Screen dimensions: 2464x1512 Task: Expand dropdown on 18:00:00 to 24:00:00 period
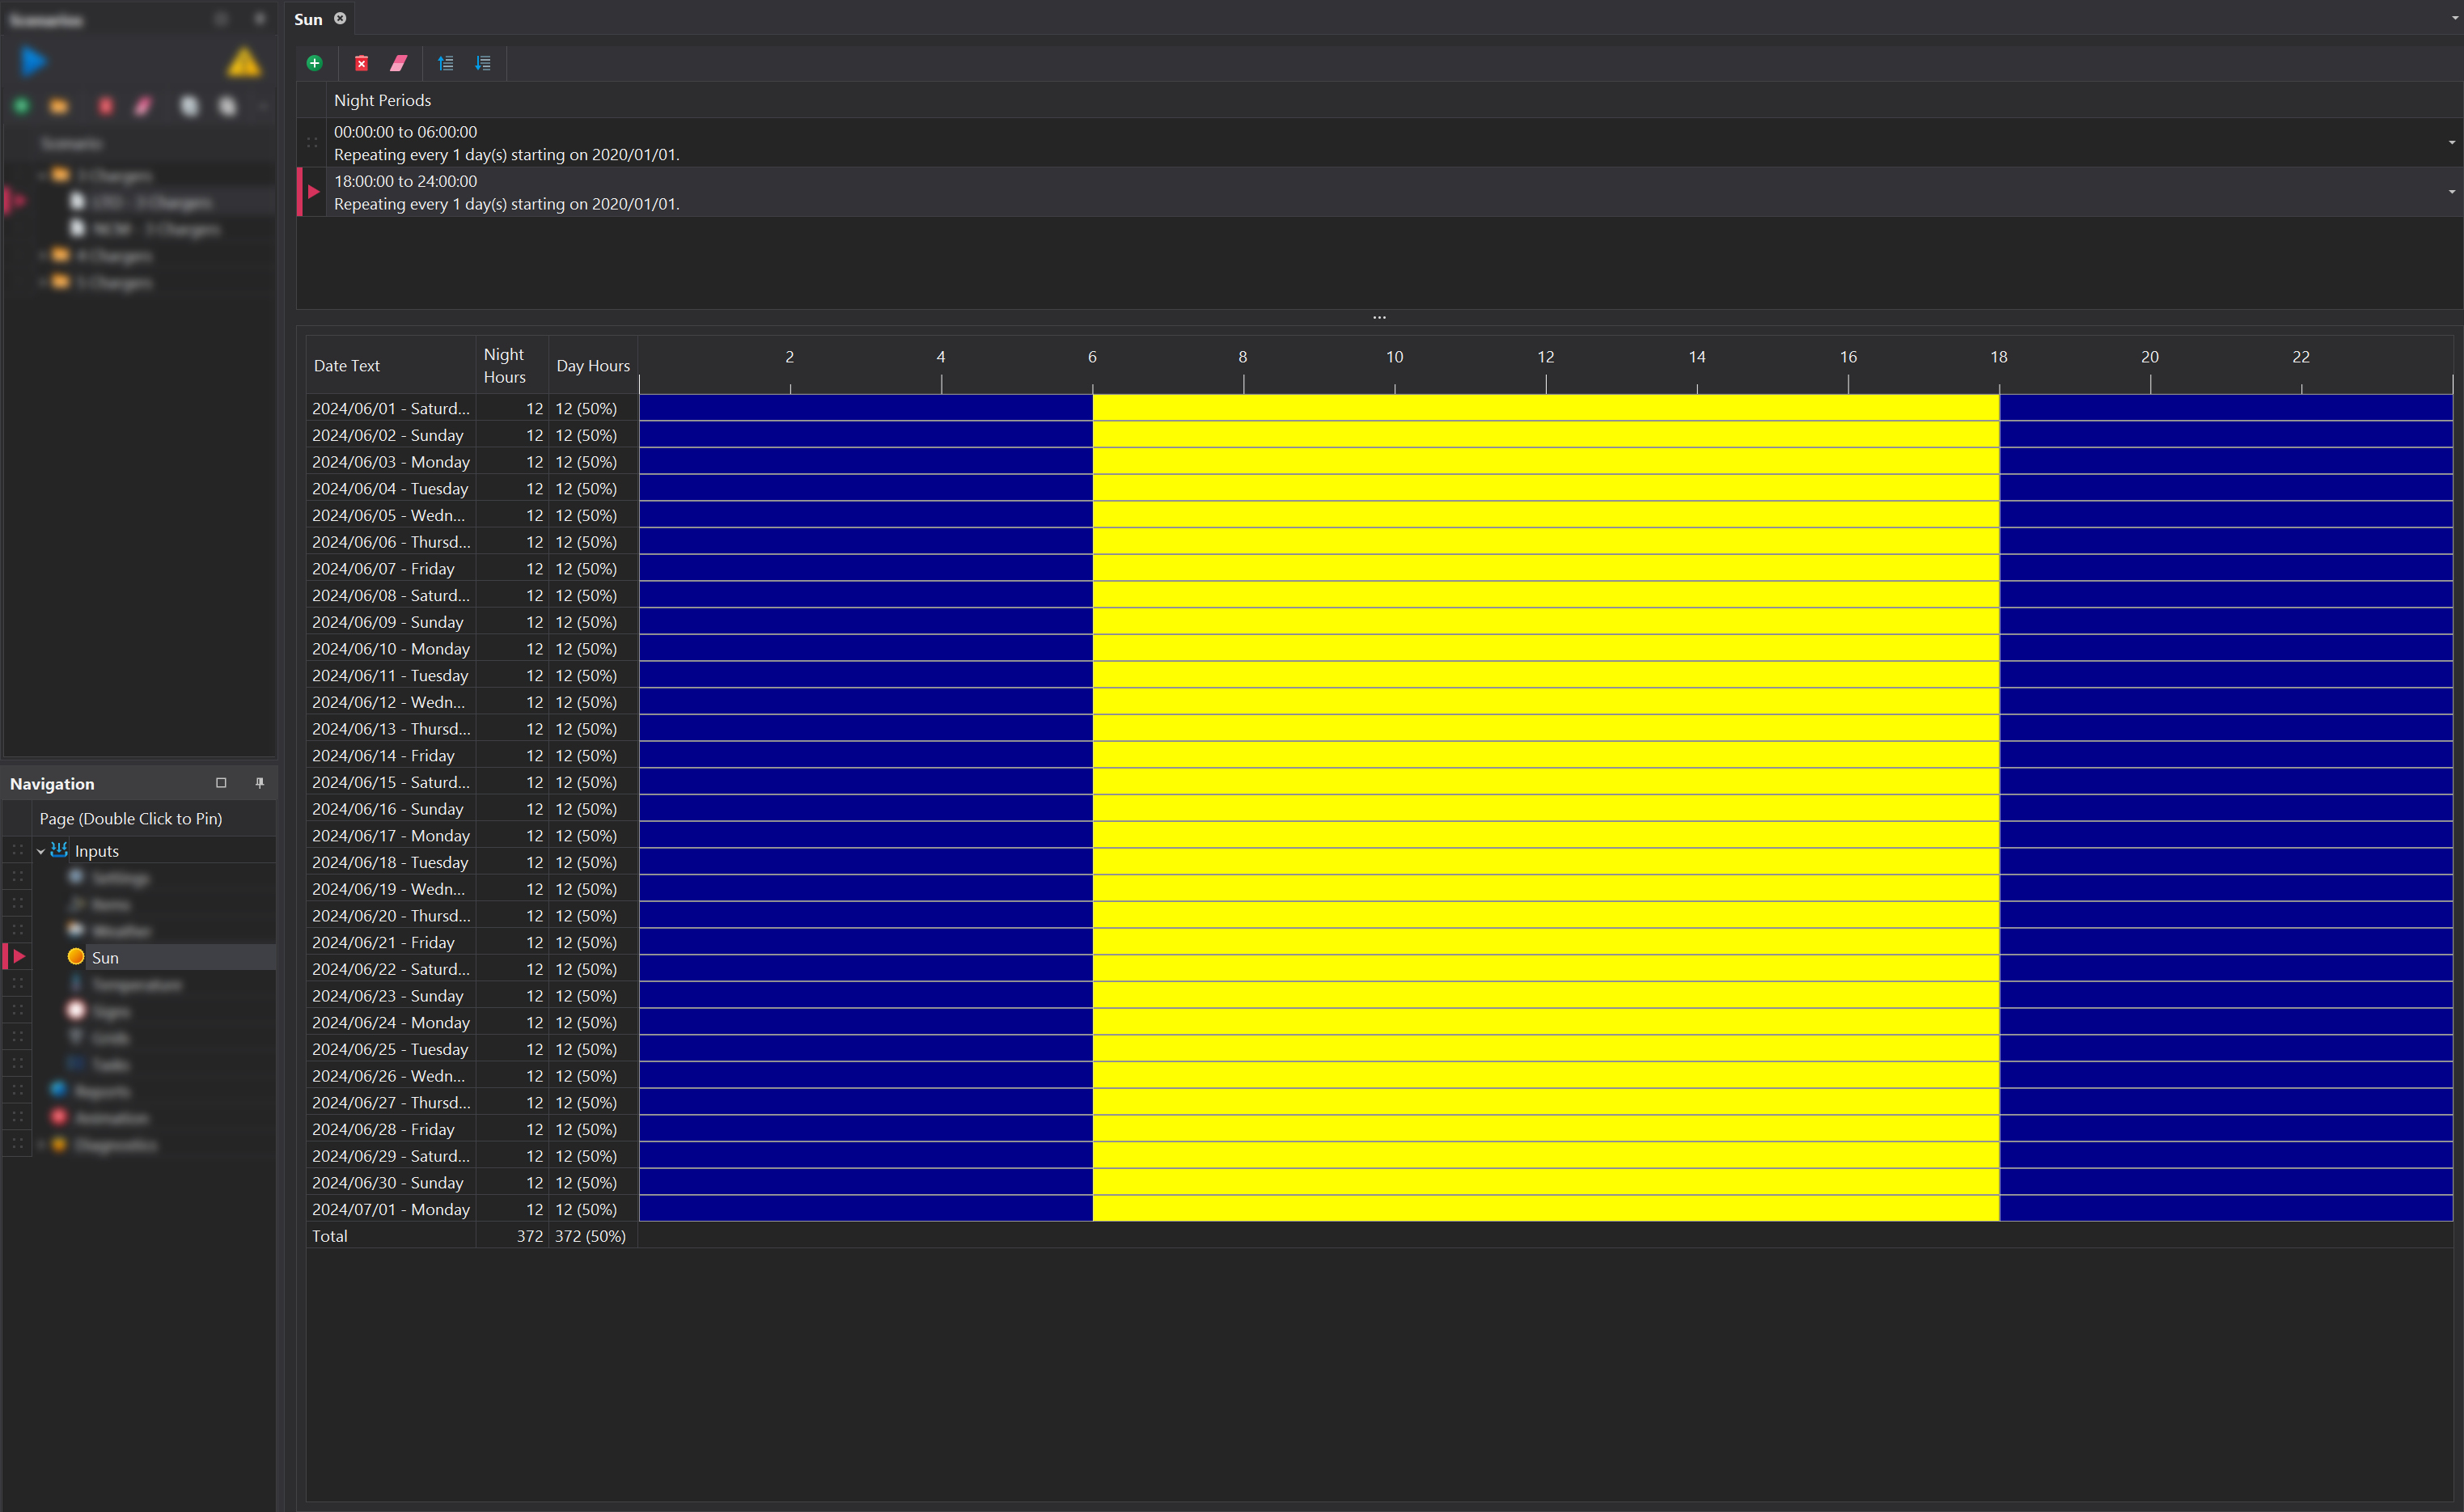(x=2451, y=192)
